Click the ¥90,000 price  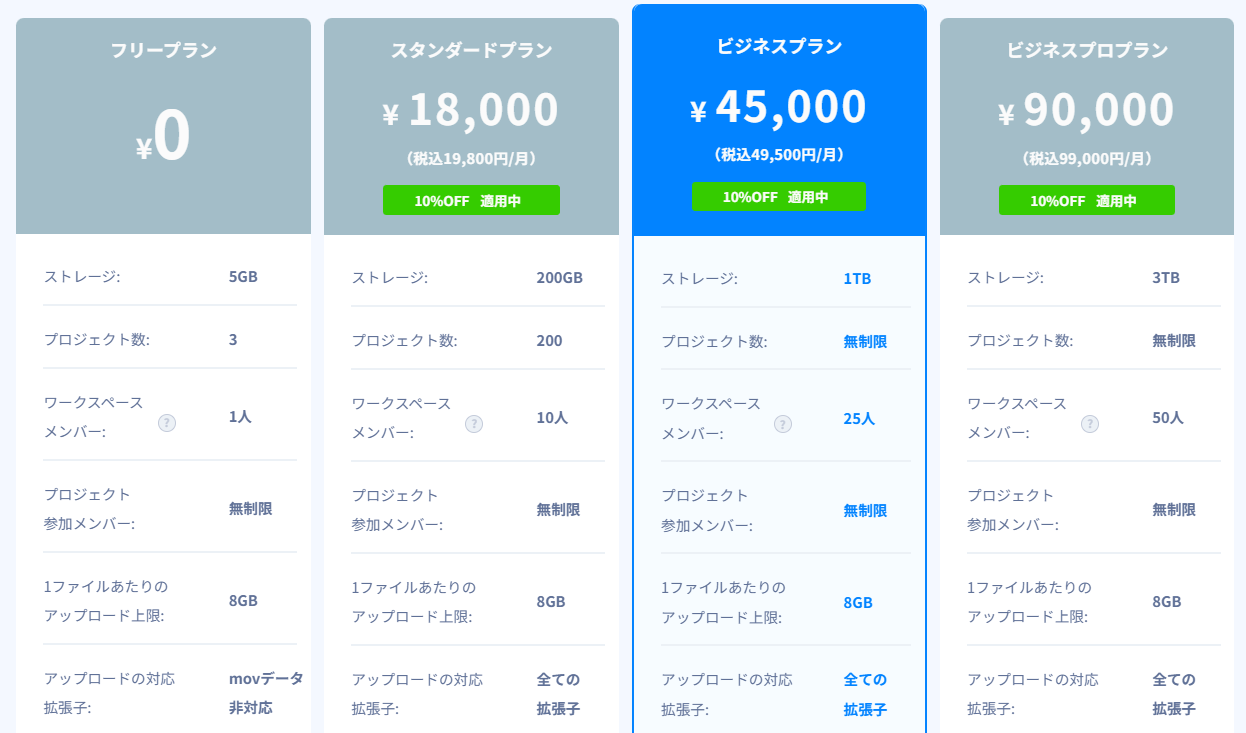pyautogui.click(x=1087, y=110)
